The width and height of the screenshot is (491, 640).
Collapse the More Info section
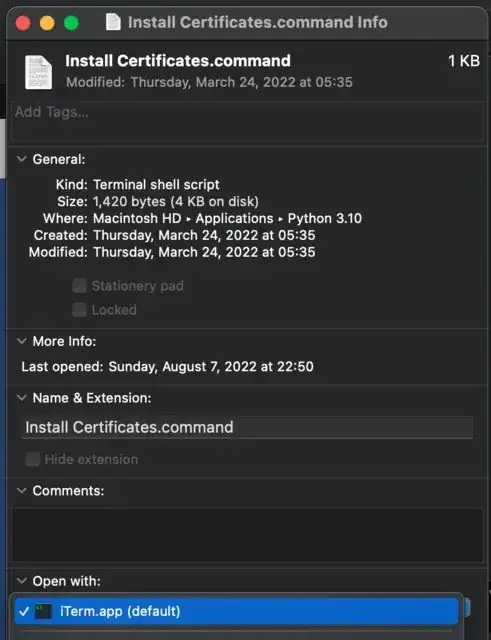pos(22,341)
